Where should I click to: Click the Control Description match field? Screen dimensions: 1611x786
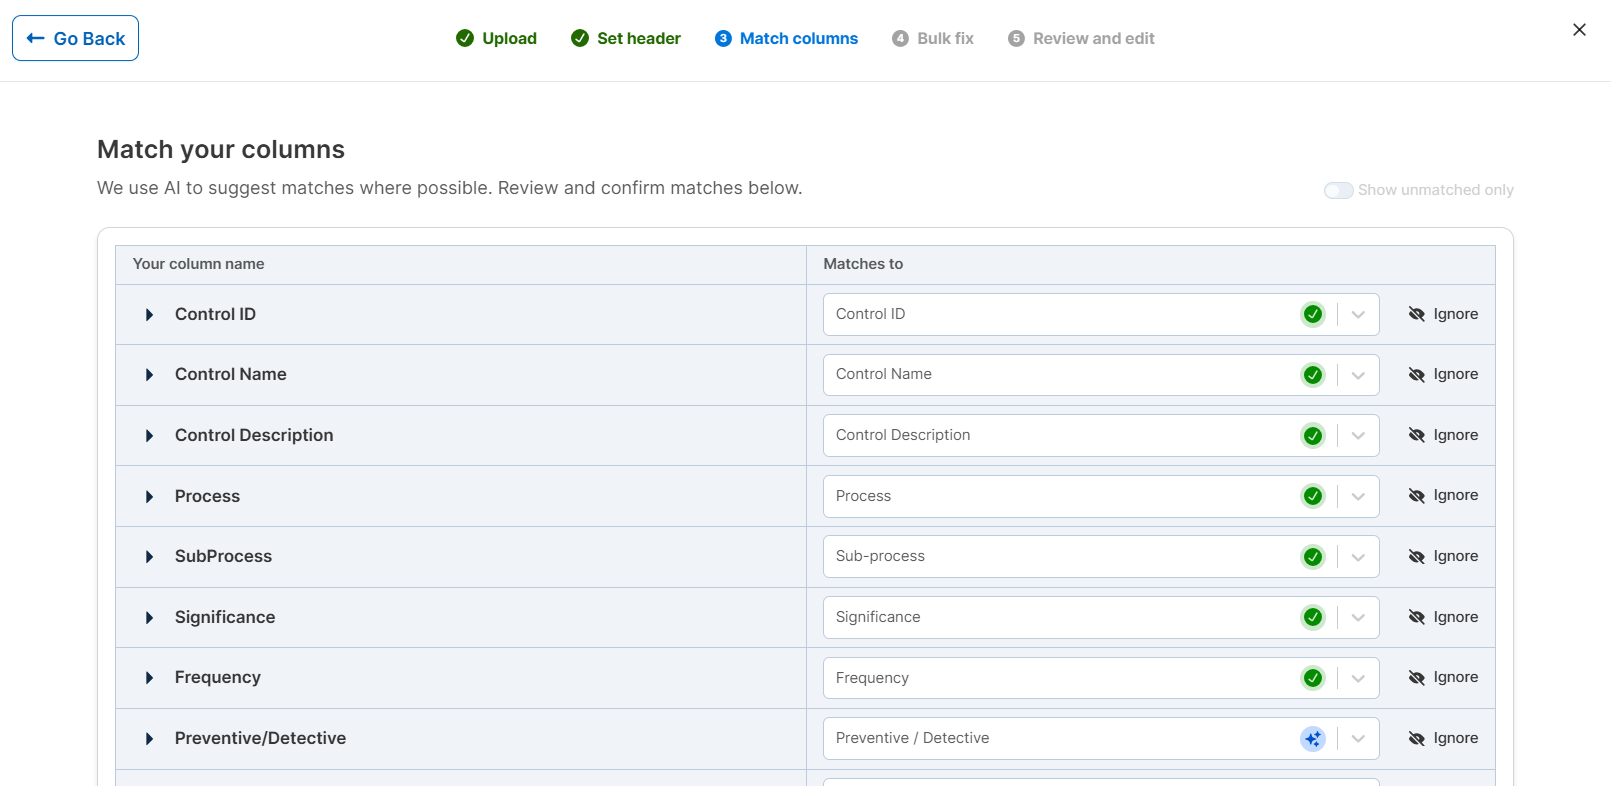1101,435
